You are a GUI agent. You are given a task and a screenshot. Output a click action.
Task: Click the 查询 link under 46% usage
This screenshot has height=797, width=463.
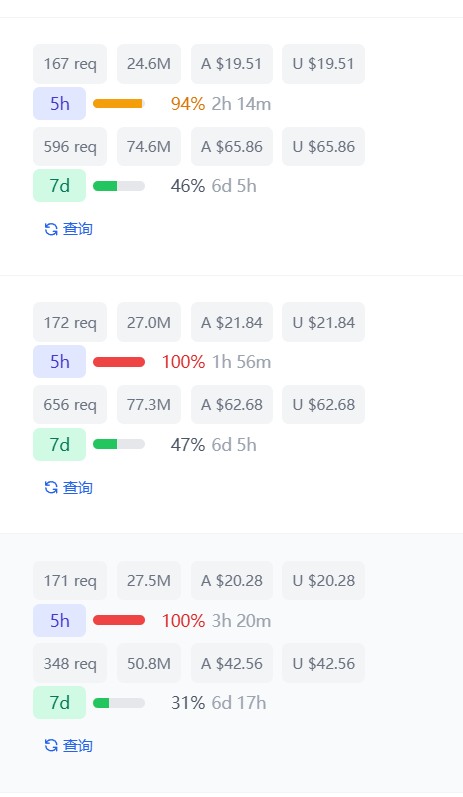(x=78, y=229)
